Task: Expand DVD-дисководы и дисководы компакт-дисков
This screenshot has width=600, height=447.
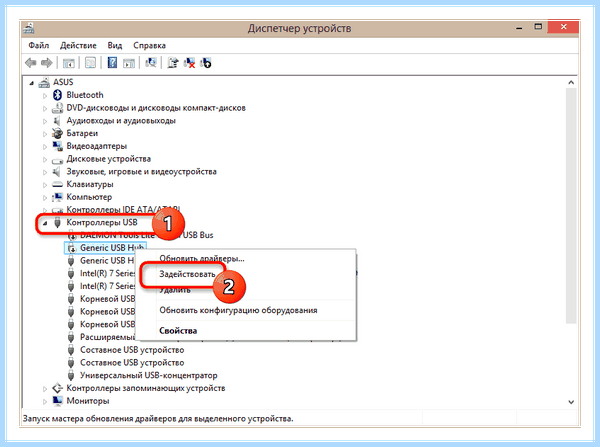Action: (45, 109)
